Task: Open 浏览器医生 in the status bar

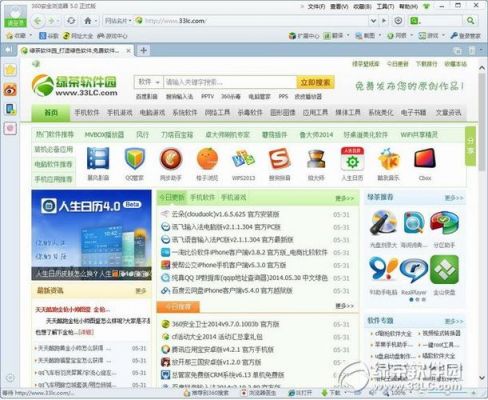Action: point(258,393)
